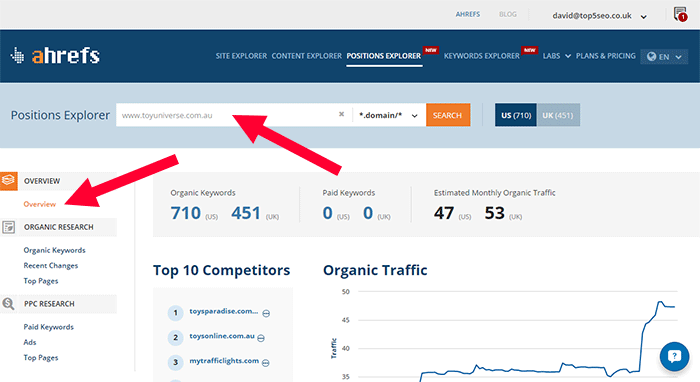
Task: Open Site Explorer tab
Action: pyautogui.click(x=241, y=56)
